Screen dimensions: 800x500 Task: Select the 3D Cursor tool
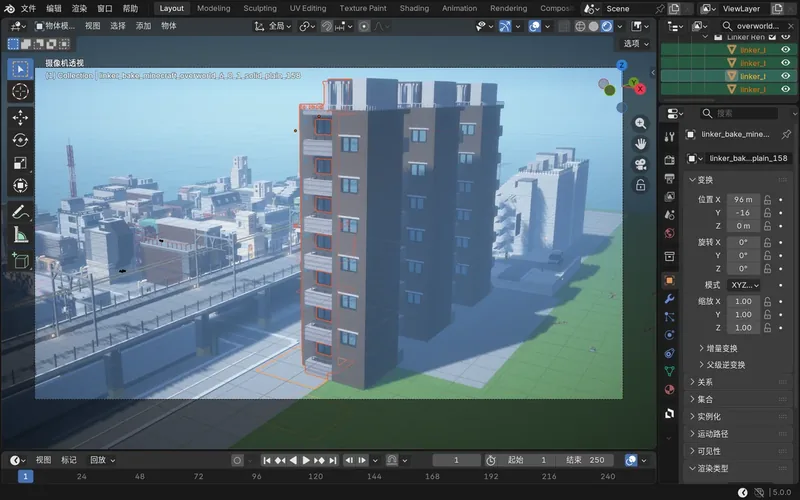(20, 92)
